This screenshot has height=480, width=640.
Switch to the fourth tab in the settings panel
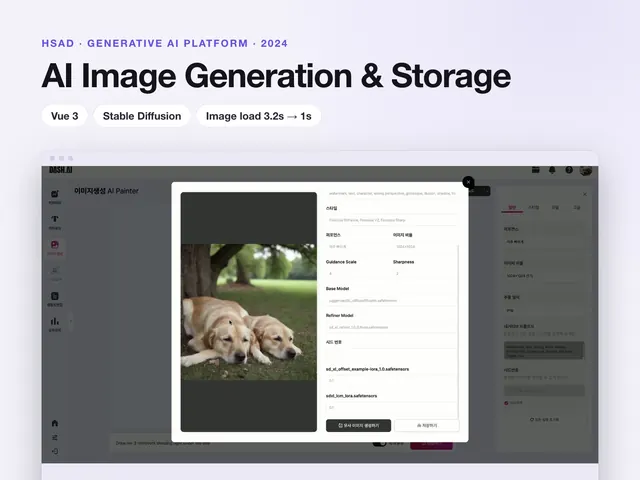click(x=577, y=207)
